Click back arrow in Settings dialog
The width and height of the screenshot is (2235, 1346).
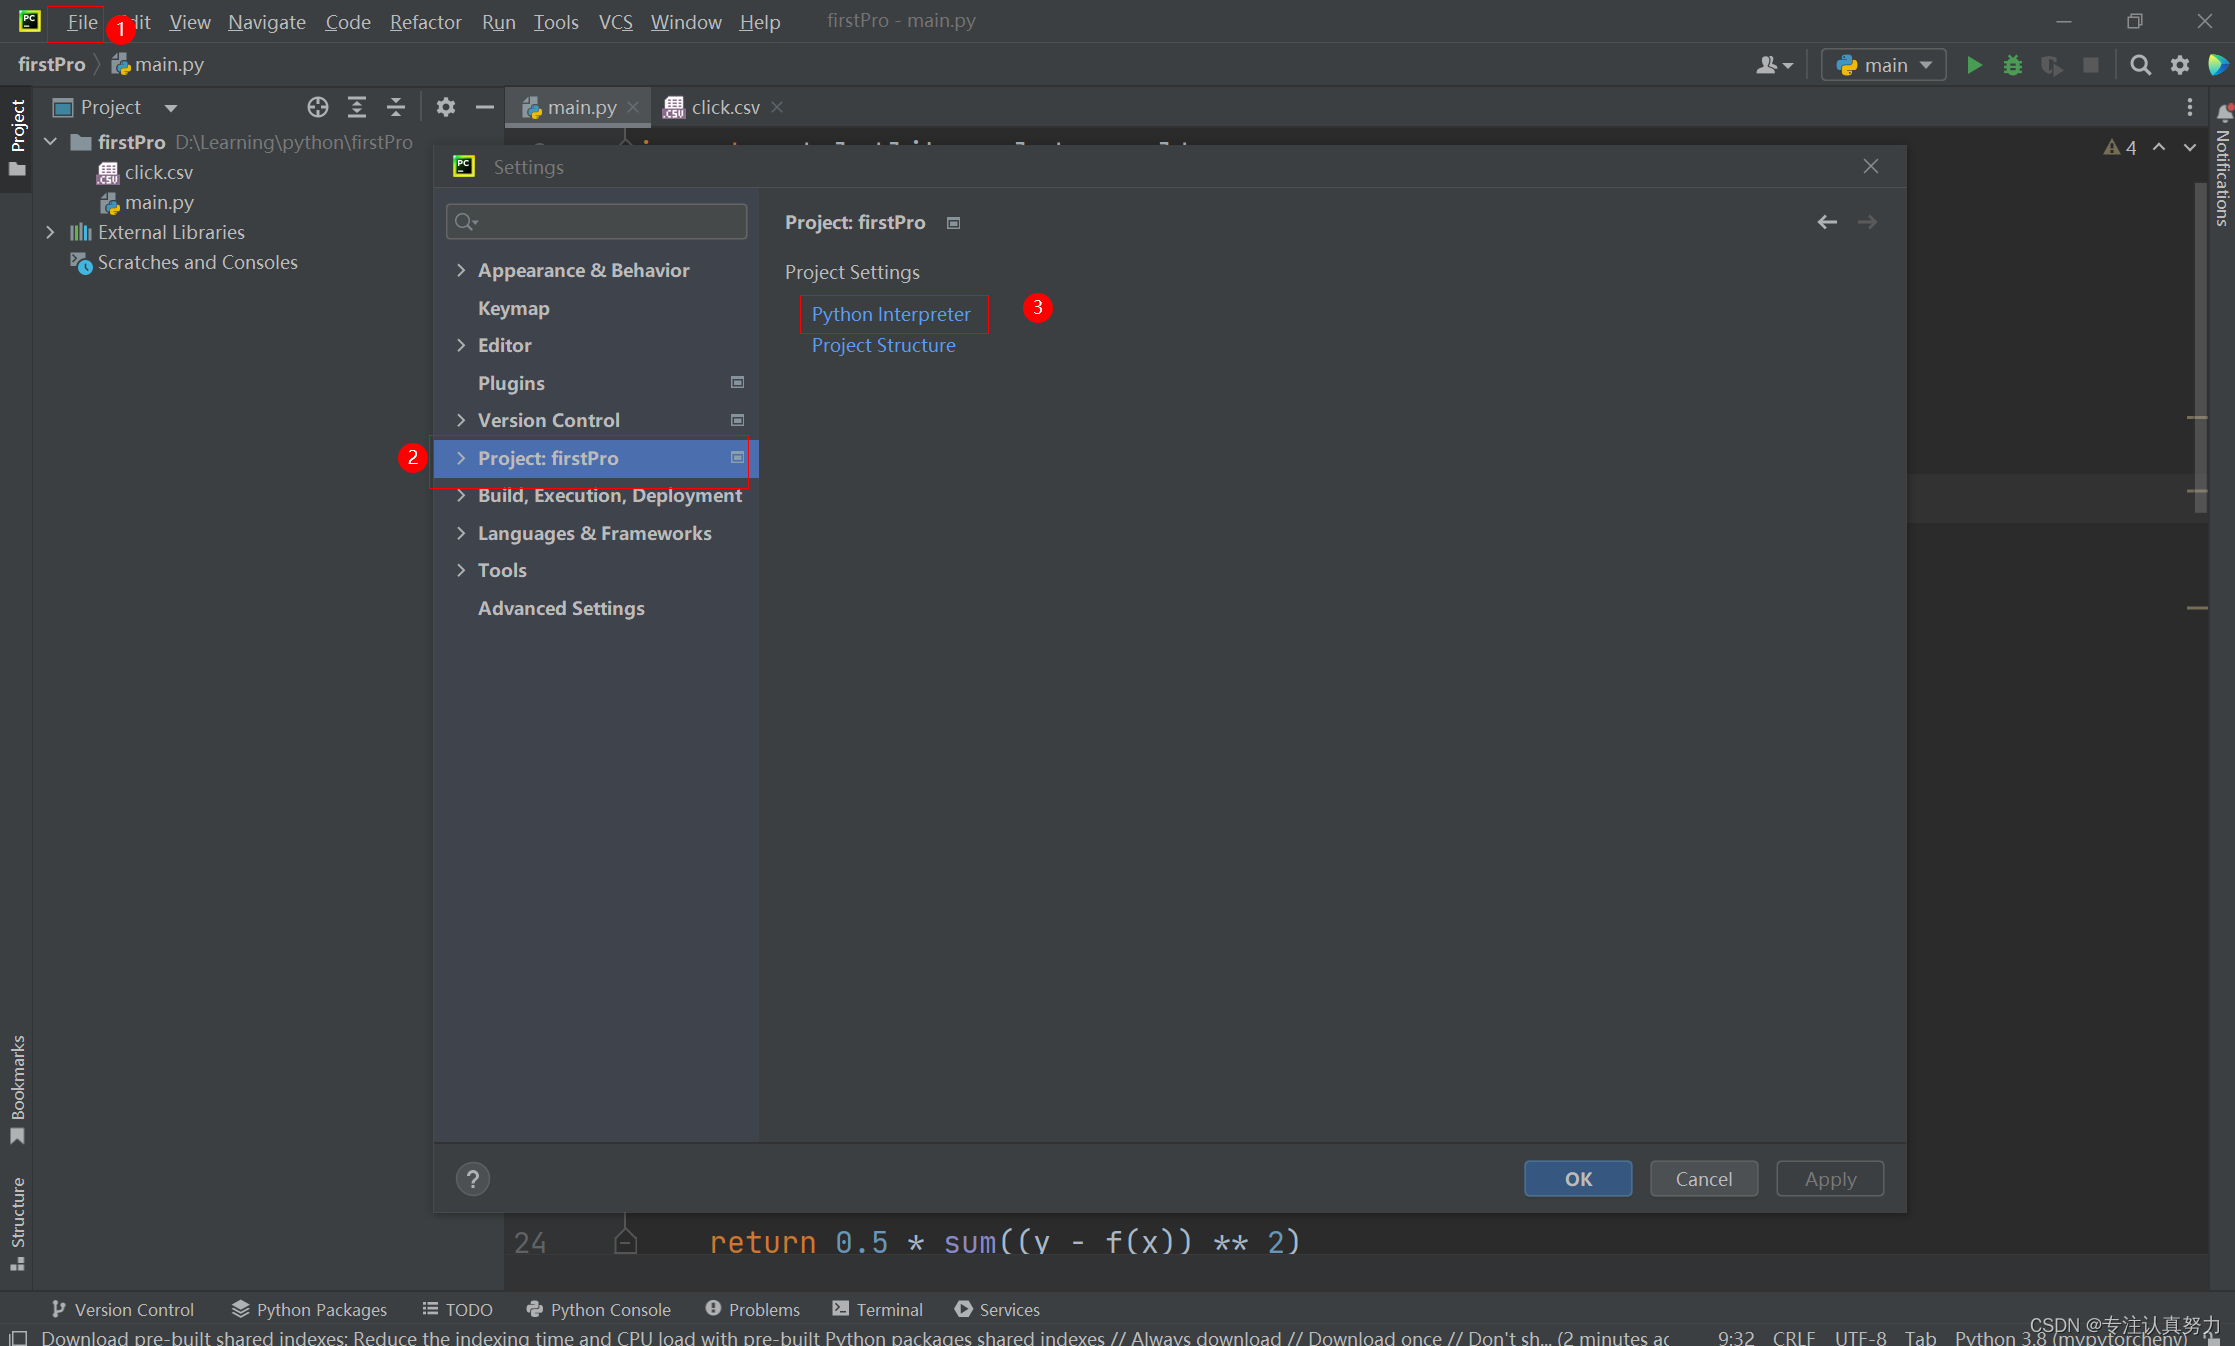1826,222
